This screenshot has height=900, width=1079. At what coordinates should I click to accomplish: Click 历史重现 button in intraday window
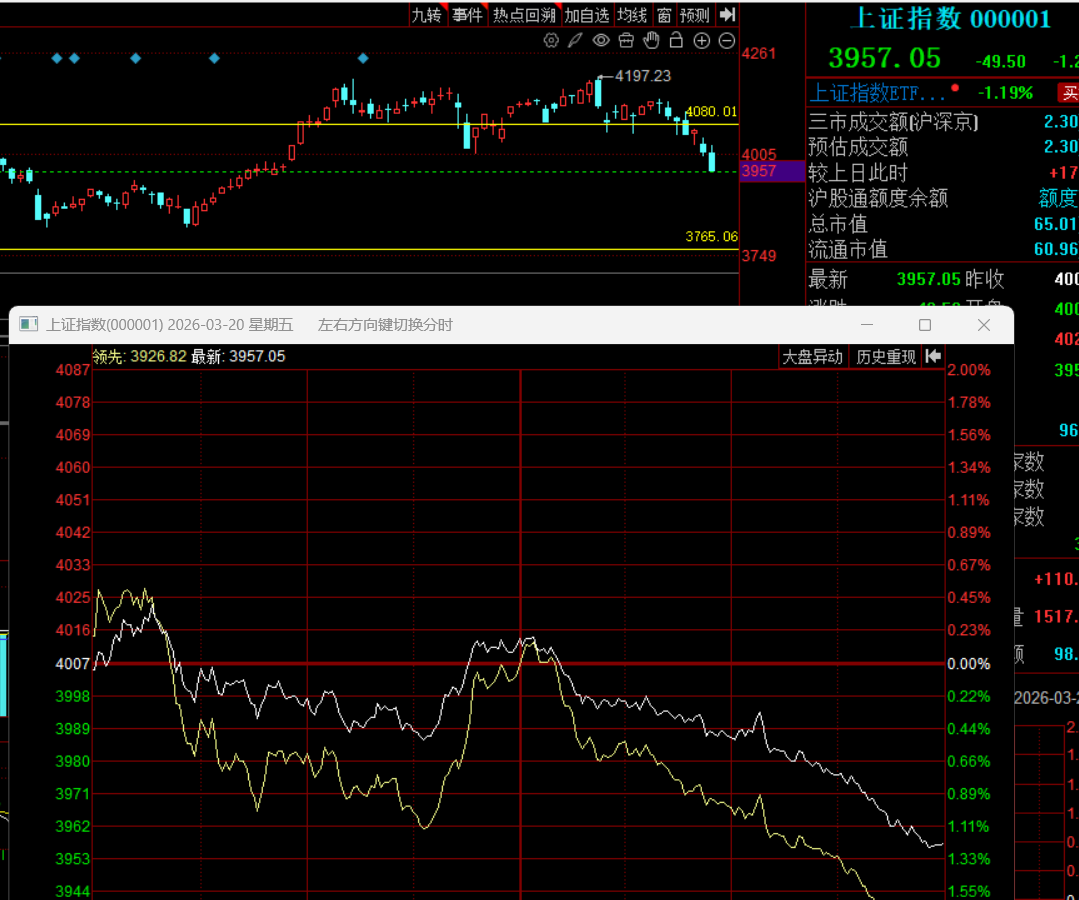886,357
